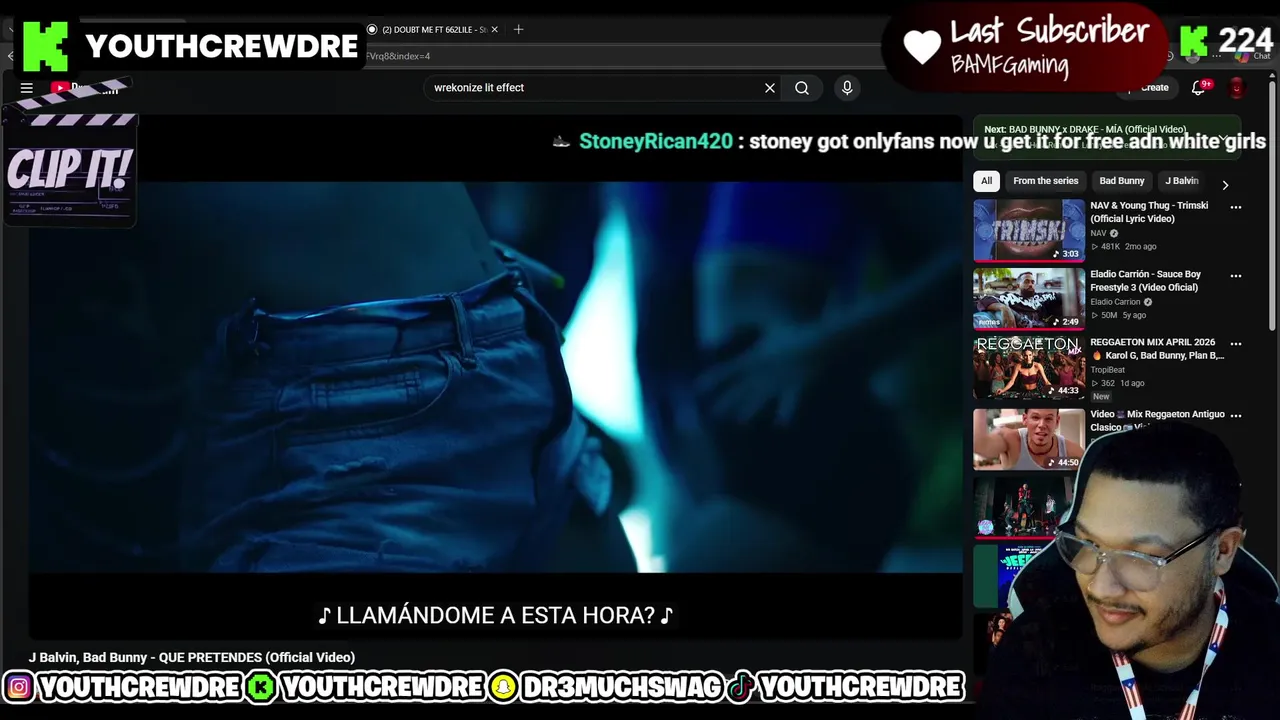Click the video title J Balvin, Bad Bunny - QUE PRETENDES
This screenshot has width=1280, height=720.
[192, 657]
